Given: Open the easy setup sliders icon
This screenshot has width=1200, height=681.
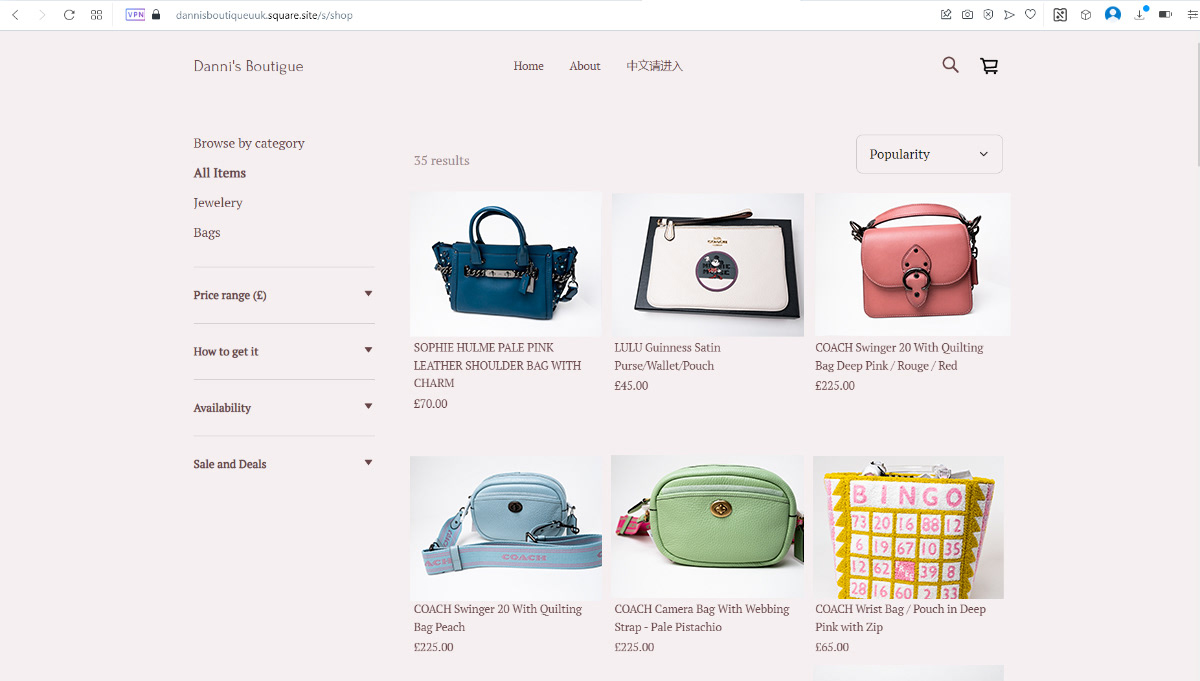Looking at the screenshot, I should (x=1192, y=15).
